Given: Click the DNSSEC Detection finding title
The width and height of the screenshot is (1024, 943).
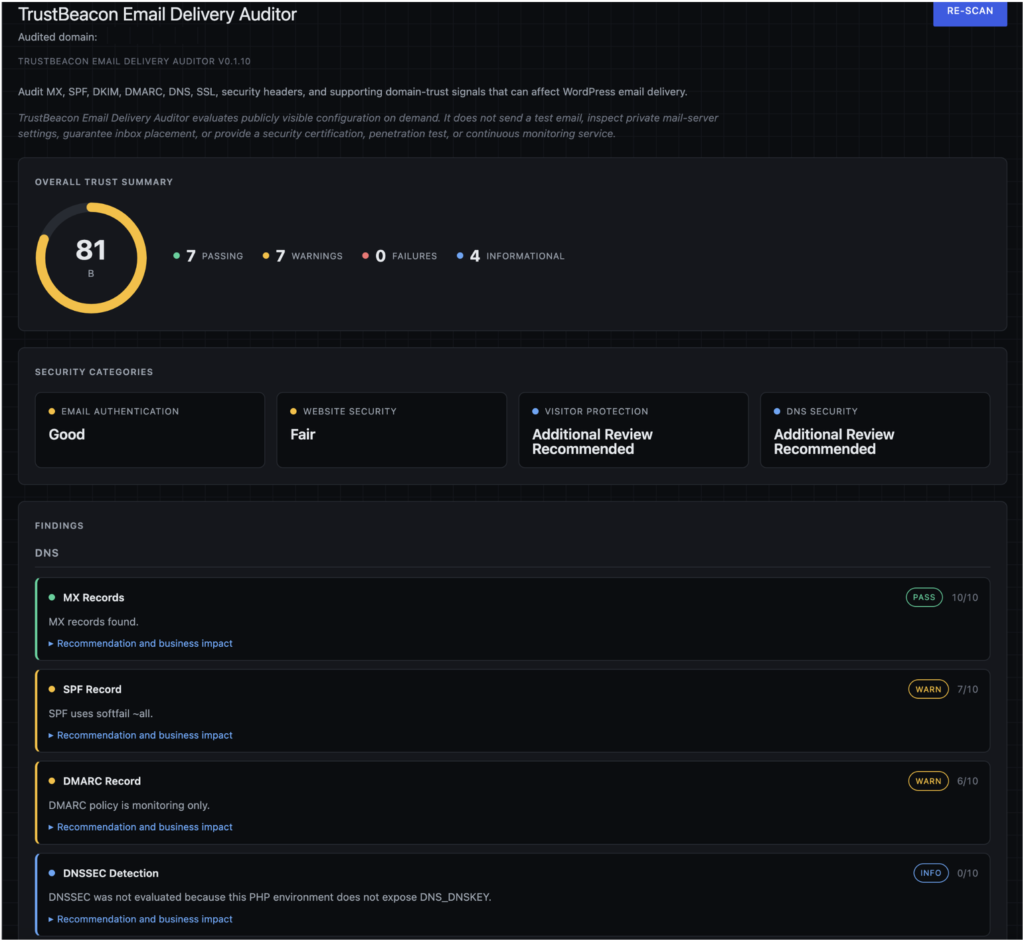Looking at the screenshot, I should click(111, 873).
